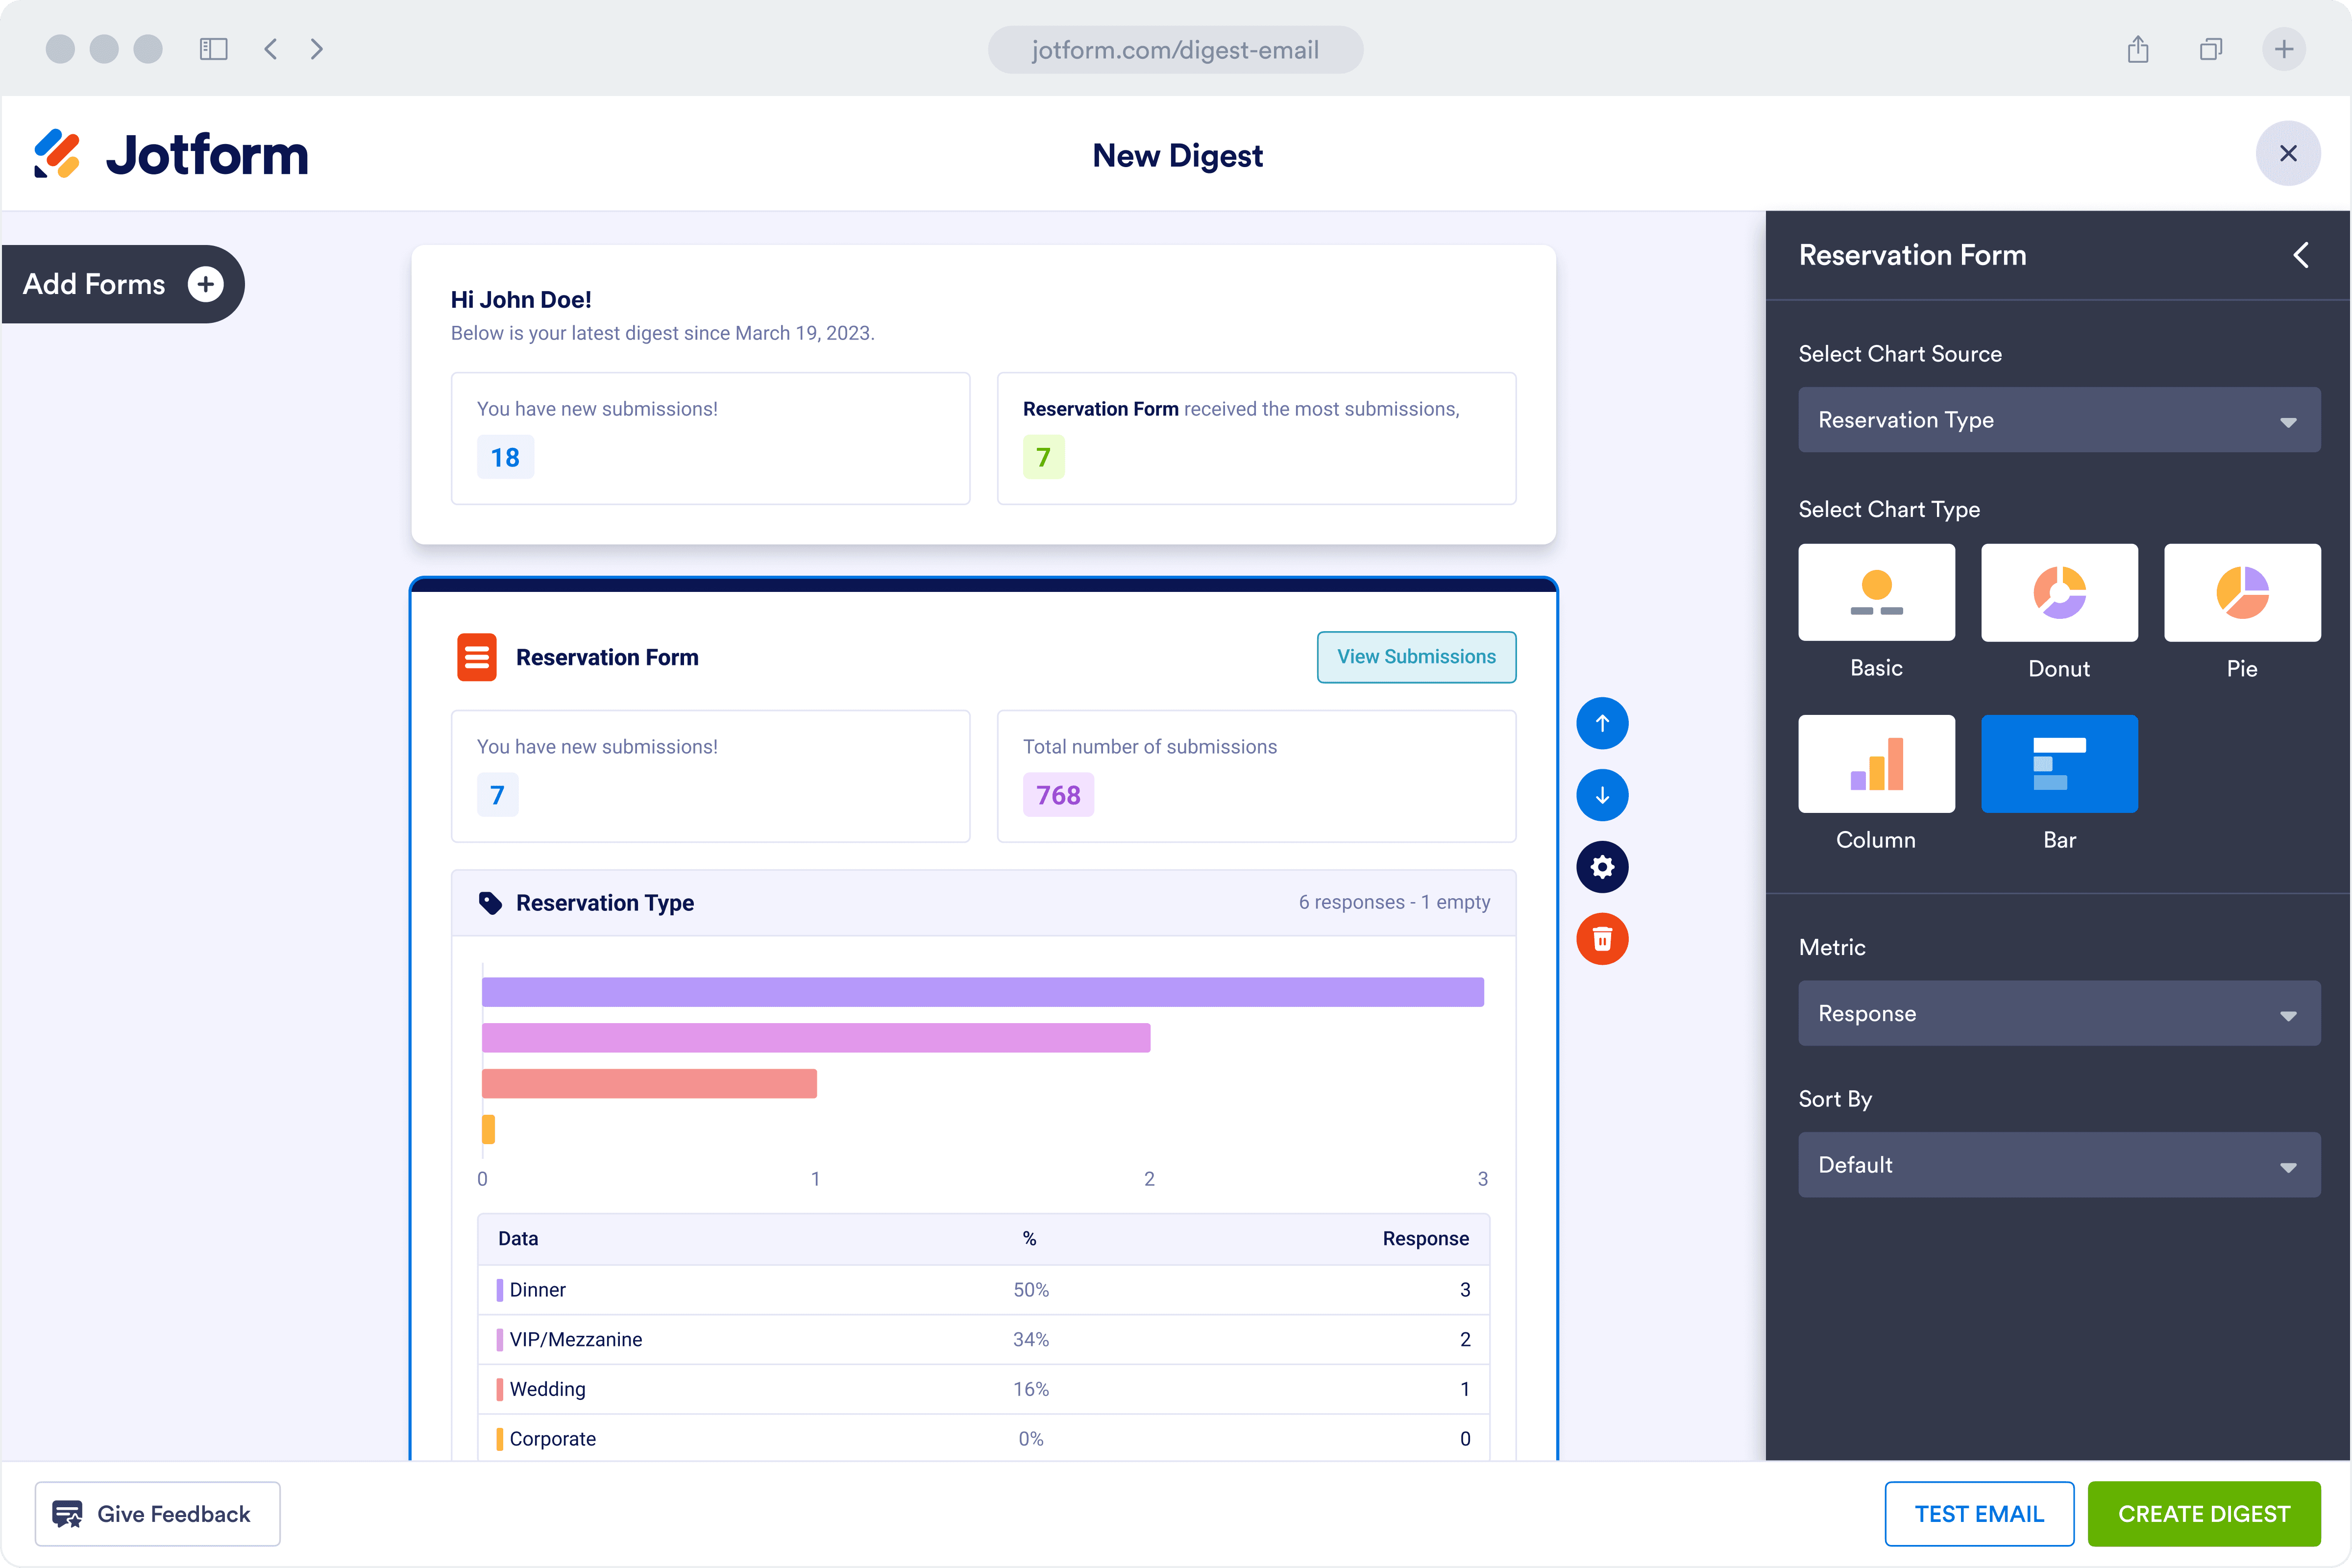
Task: Click the Jotform logo
Action: (x=171, y=155)
